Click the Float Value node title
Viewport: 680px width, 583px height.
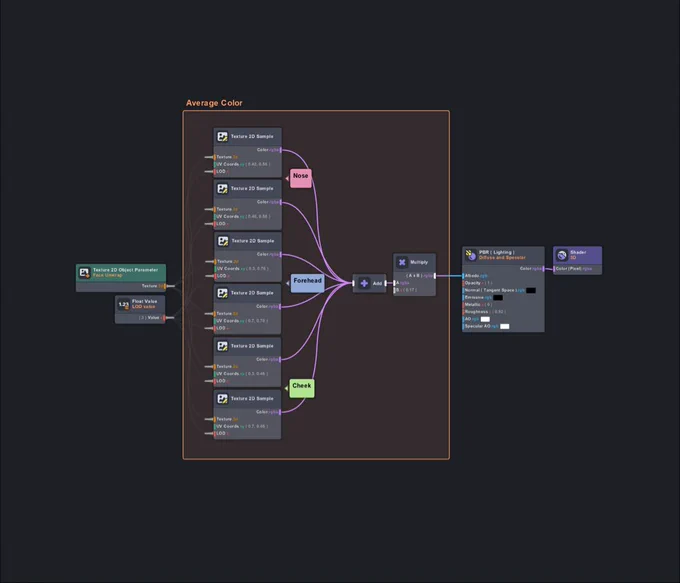(x=144, y=301)
